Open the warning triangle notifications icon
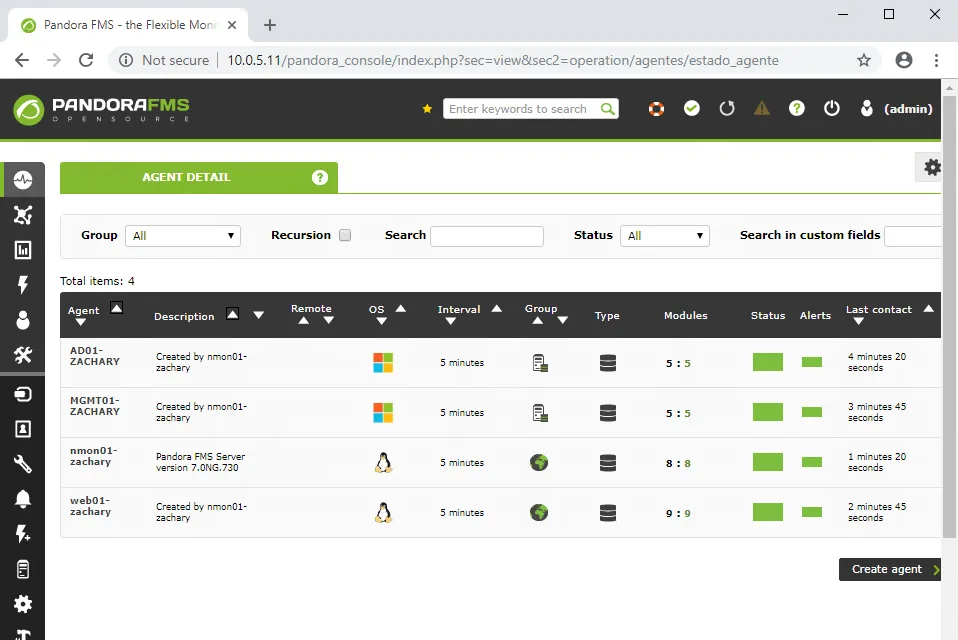The width and height of the screenshot is (958, 640). click(x=761, y=109)
